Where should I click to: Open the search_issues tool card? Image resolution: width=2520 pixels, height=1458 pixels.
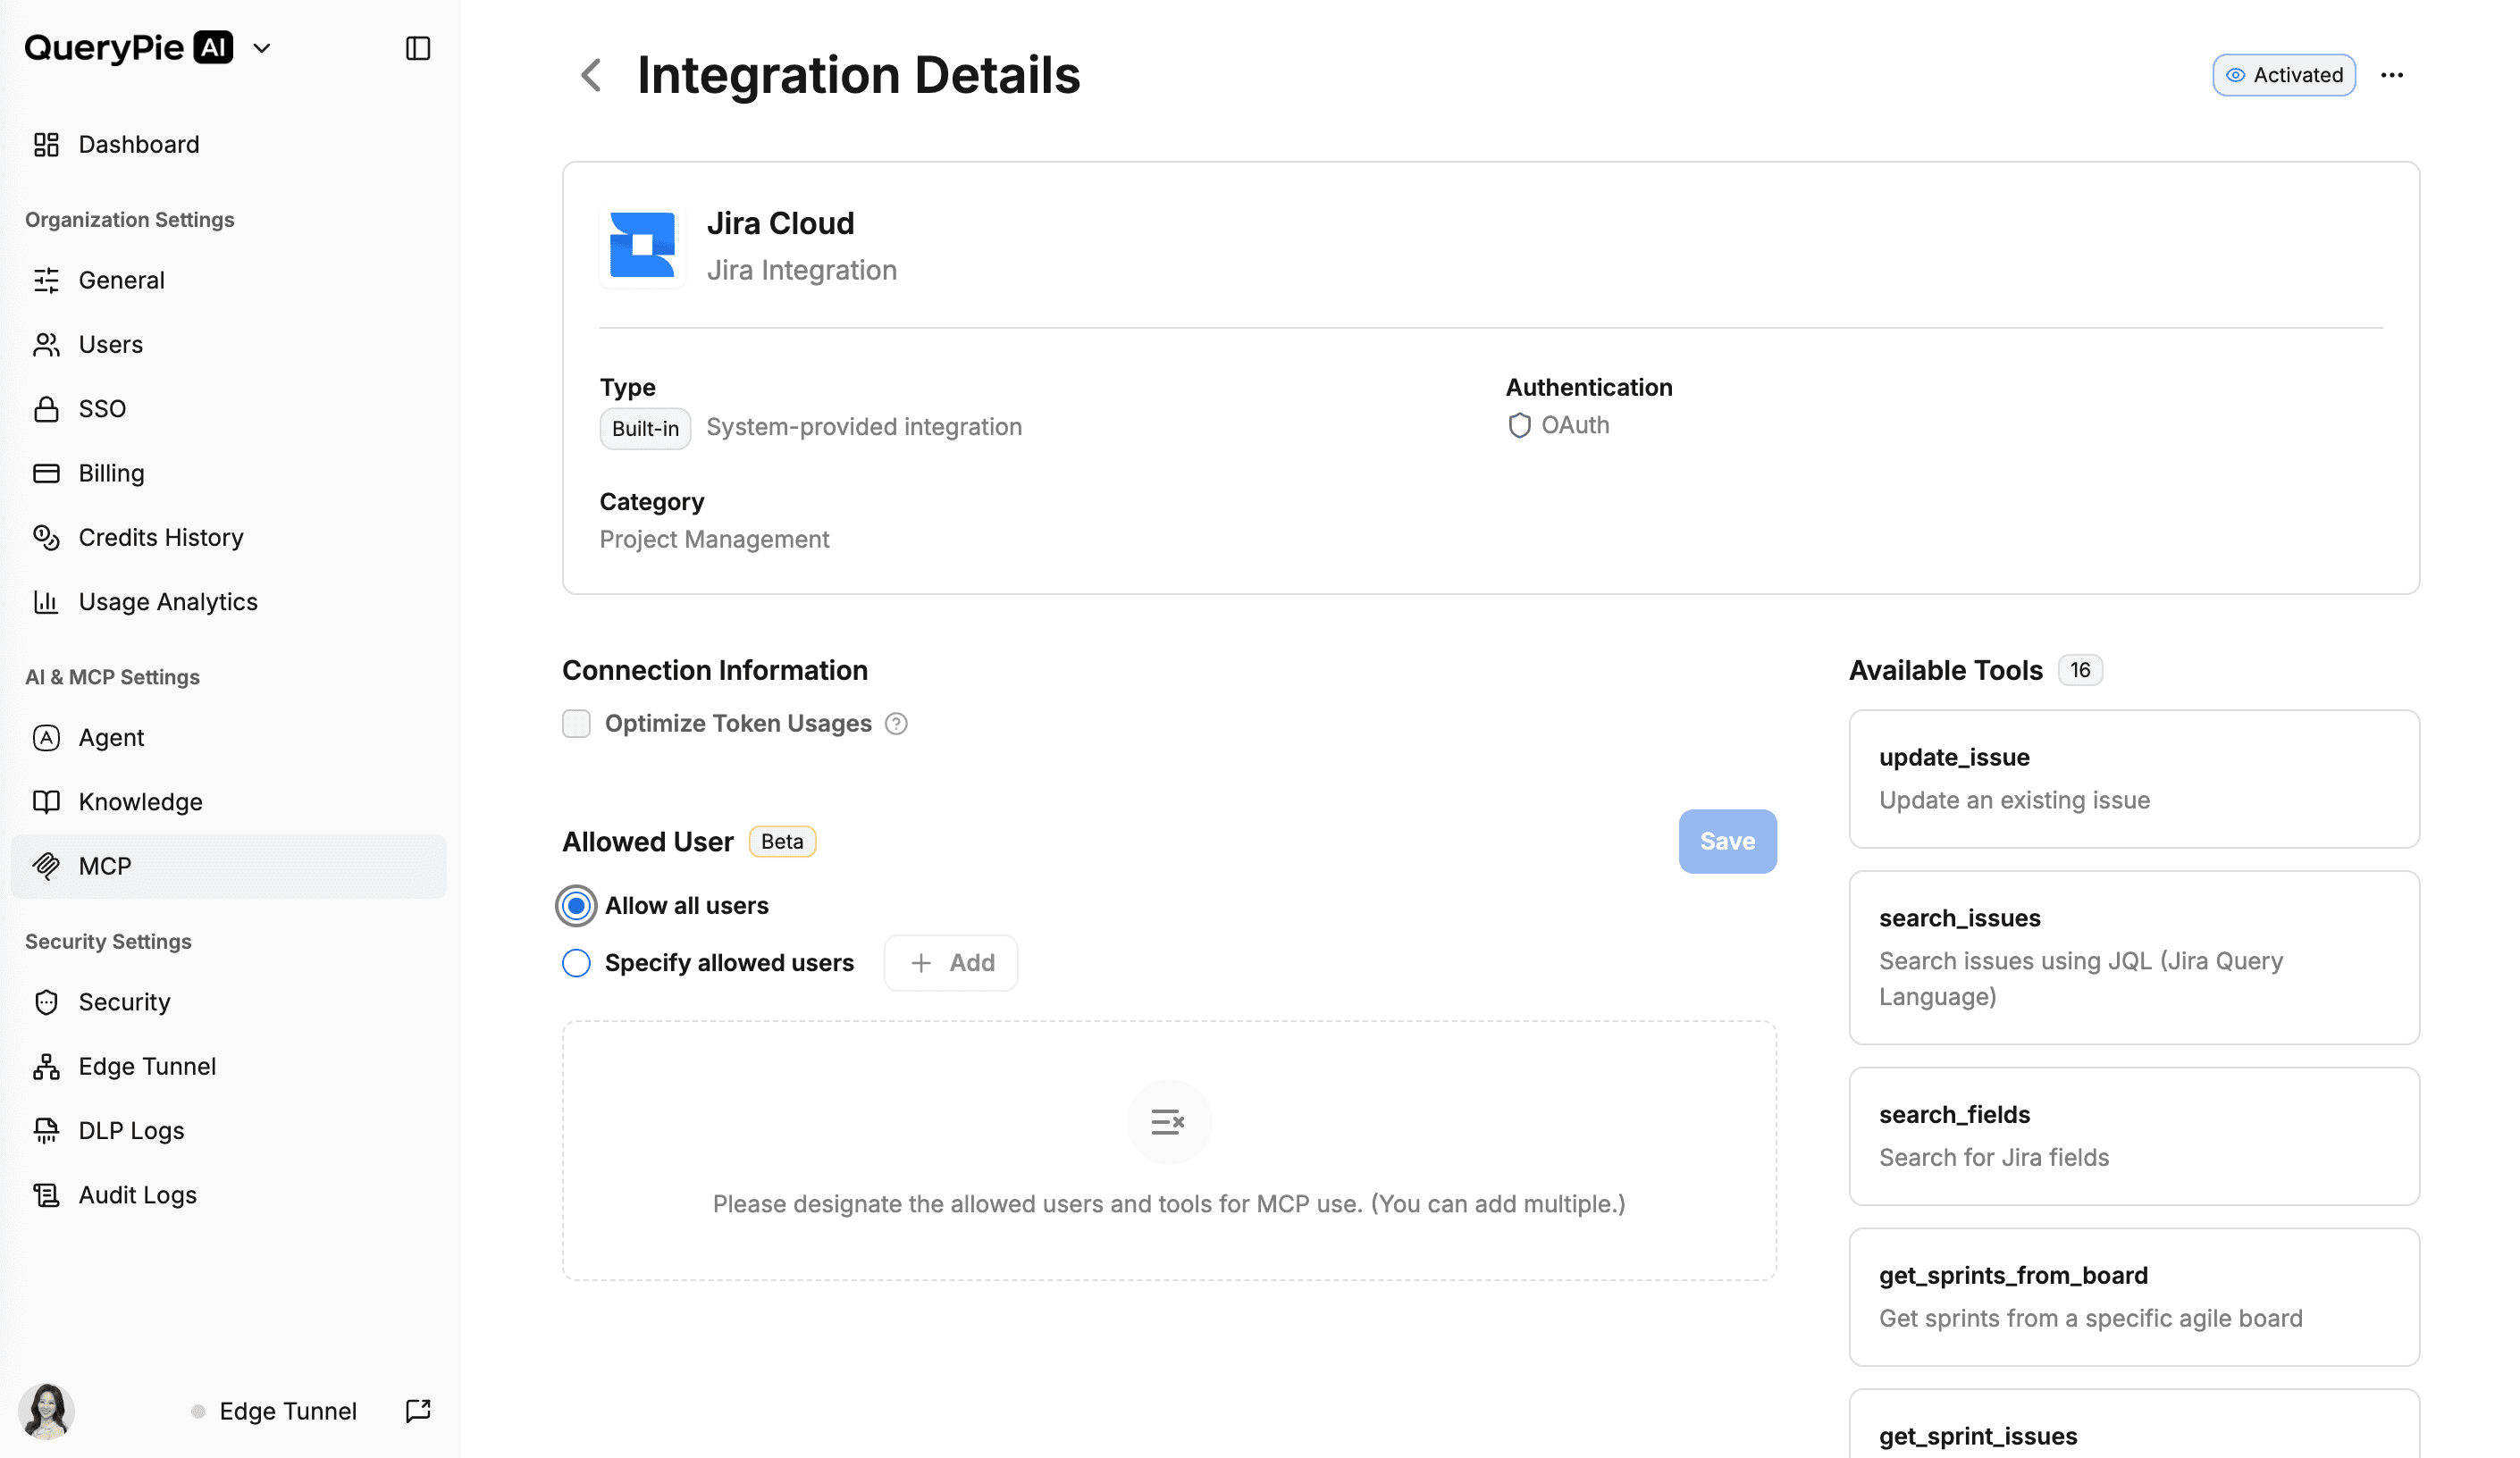coord(2133,956)
